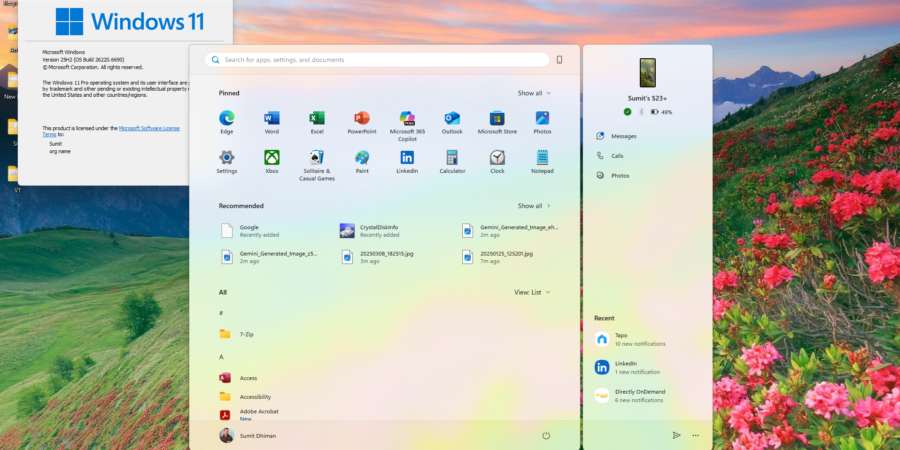Click the Sumit's S23+ phone thumbnail

click(647, 72)
